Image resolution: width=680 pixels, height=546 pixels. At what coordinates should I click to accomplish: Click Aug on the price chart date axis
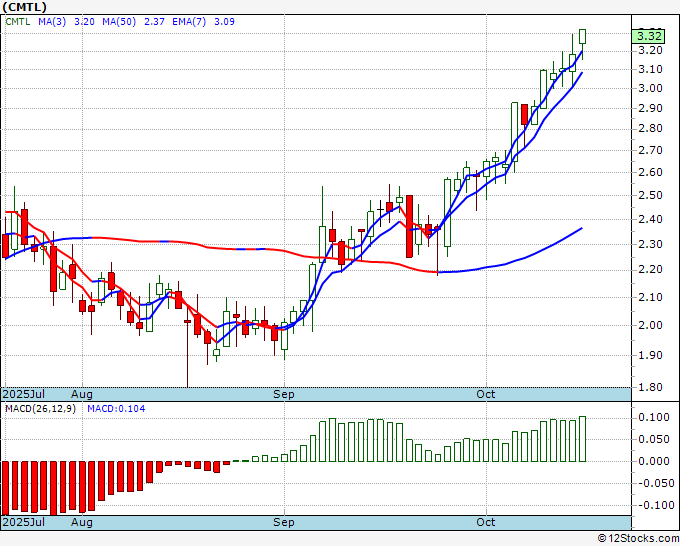point(82,394)
